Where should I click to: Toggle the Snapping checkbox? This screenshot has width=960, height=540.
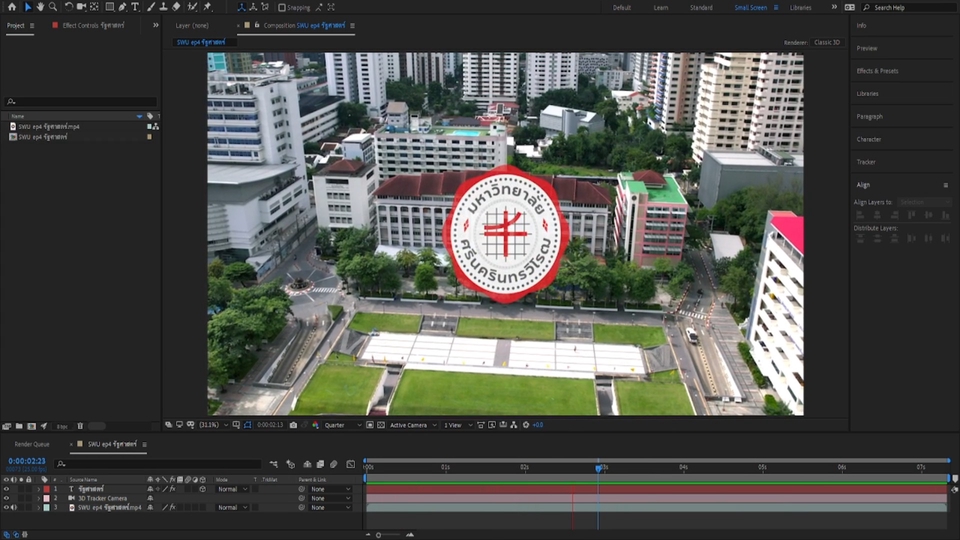[x=282, y=7]
